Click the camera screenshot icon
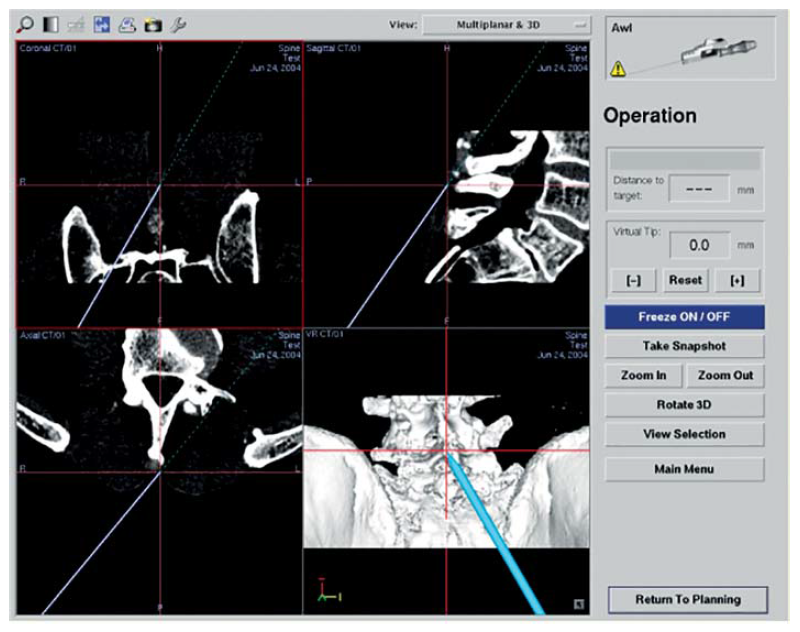 click(x=153, y=24)
